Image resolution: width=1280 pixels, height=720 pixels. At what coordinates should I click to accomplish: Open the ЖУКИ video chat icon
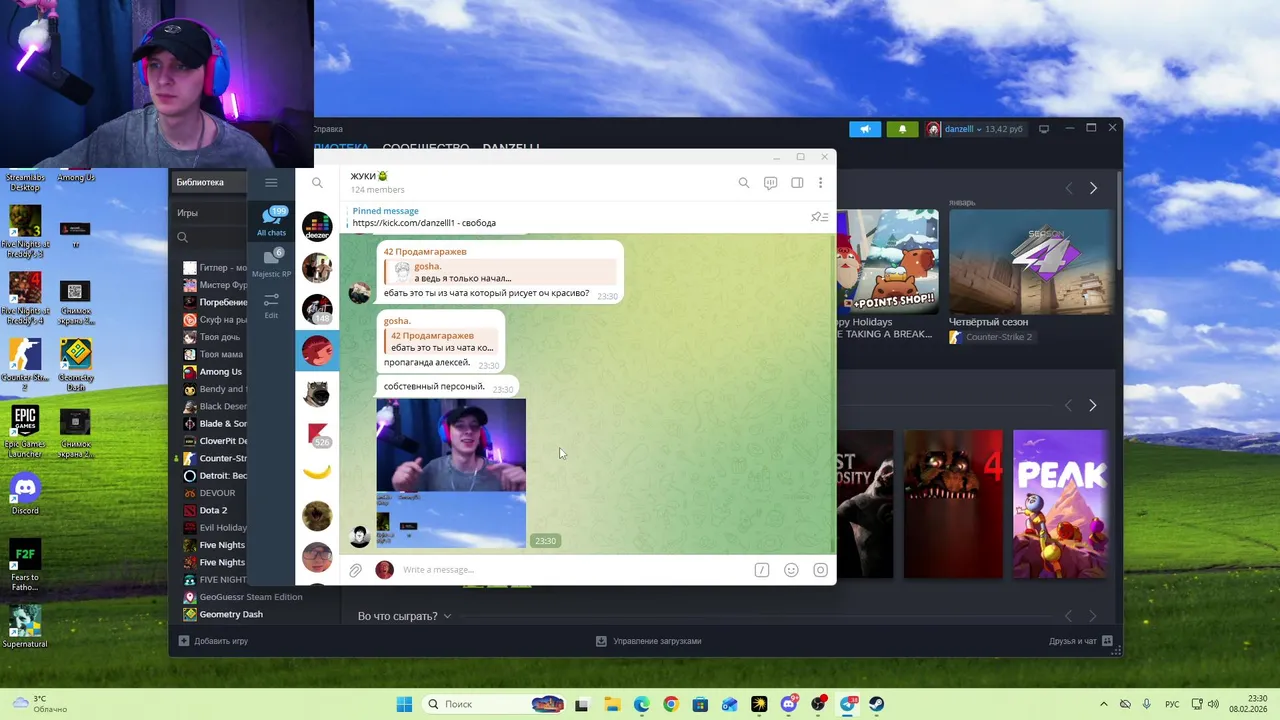click(770, 183)
